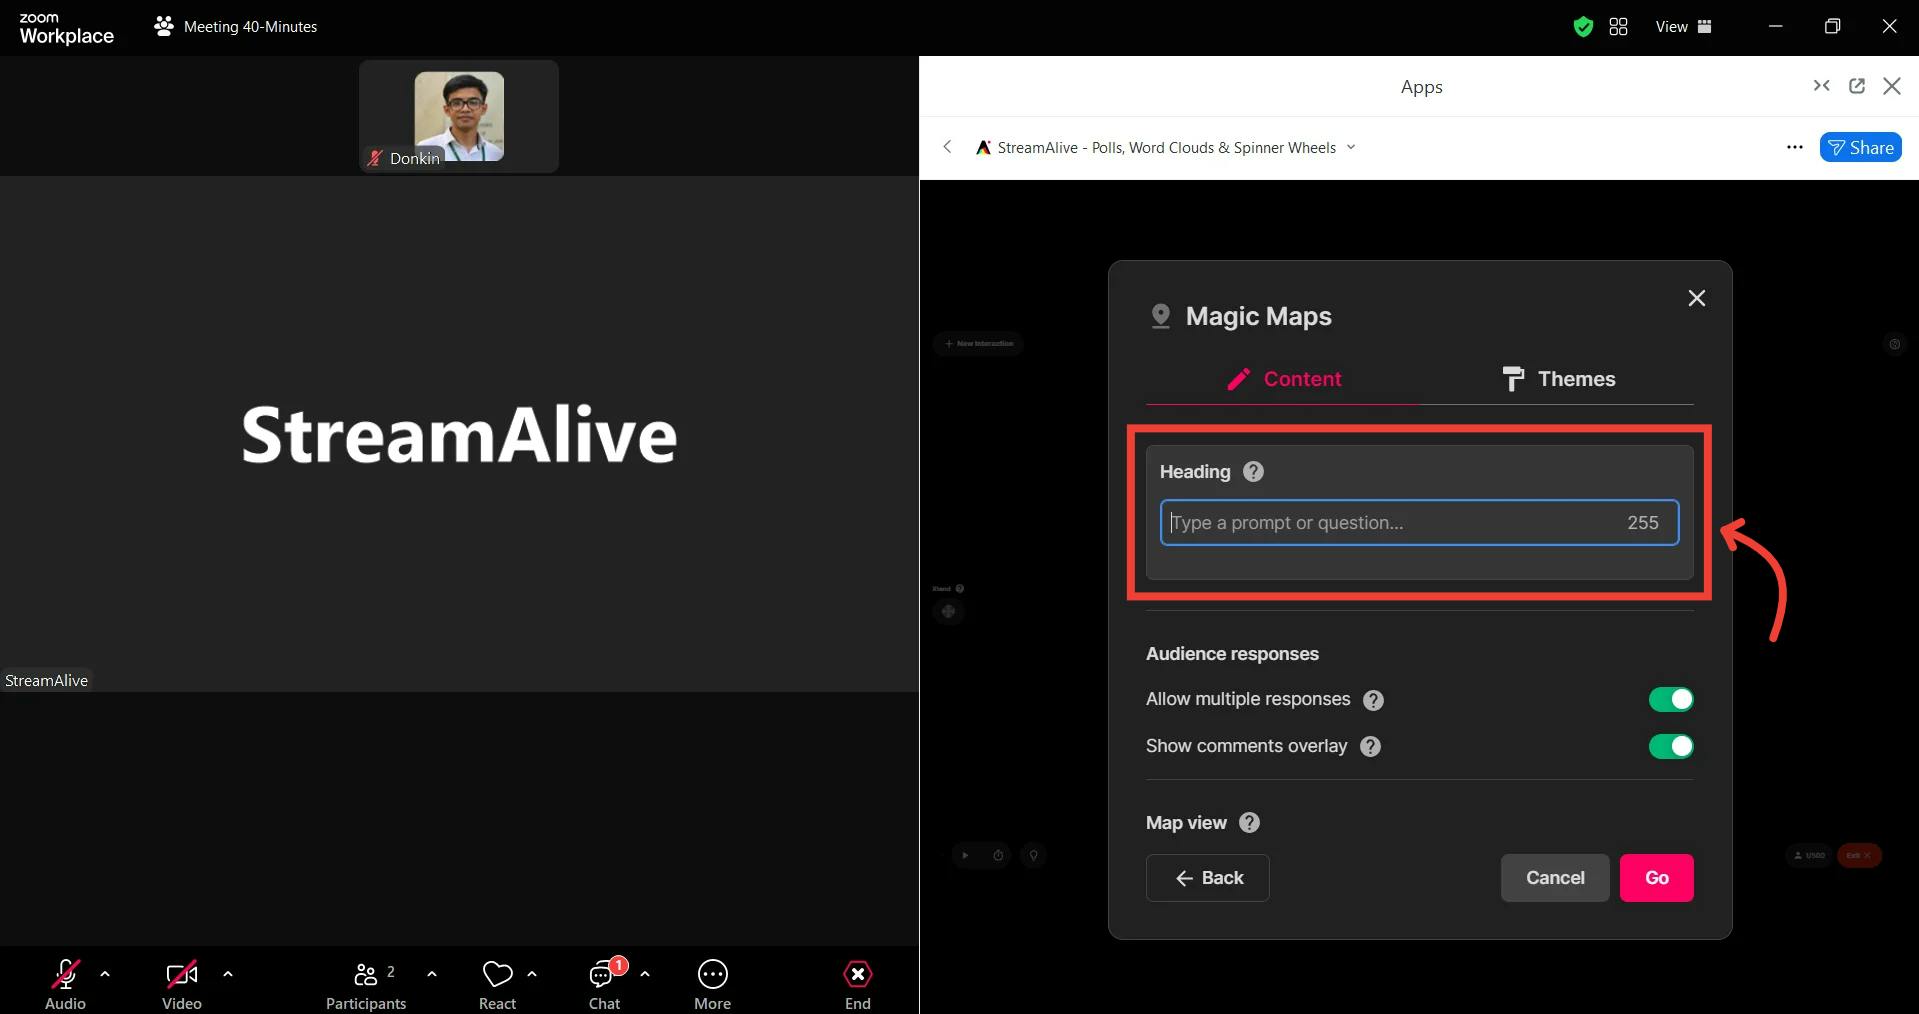Click the Apps panel title
Screen dimensions: 1919x1014
pyautogui.click(x=1421, y=87)
